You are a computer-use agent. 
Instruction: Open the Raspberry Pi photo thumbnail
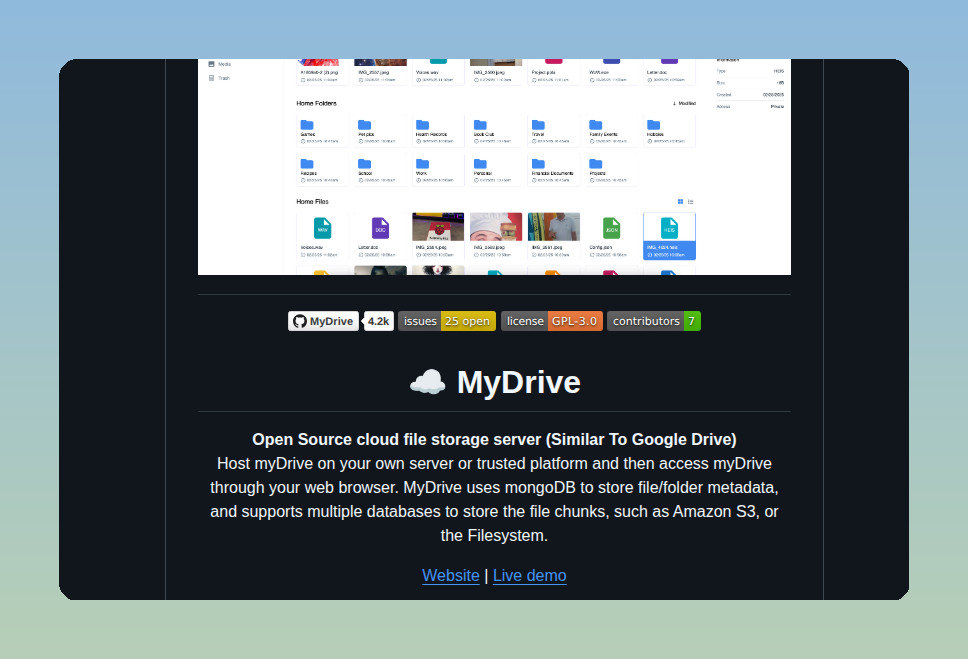click(x=438, y=227)
